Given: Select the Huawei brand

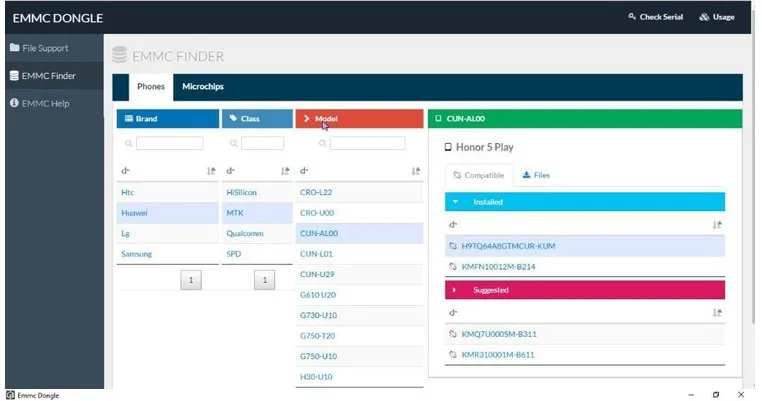Looking at the screenshot, I should point(168,213).
